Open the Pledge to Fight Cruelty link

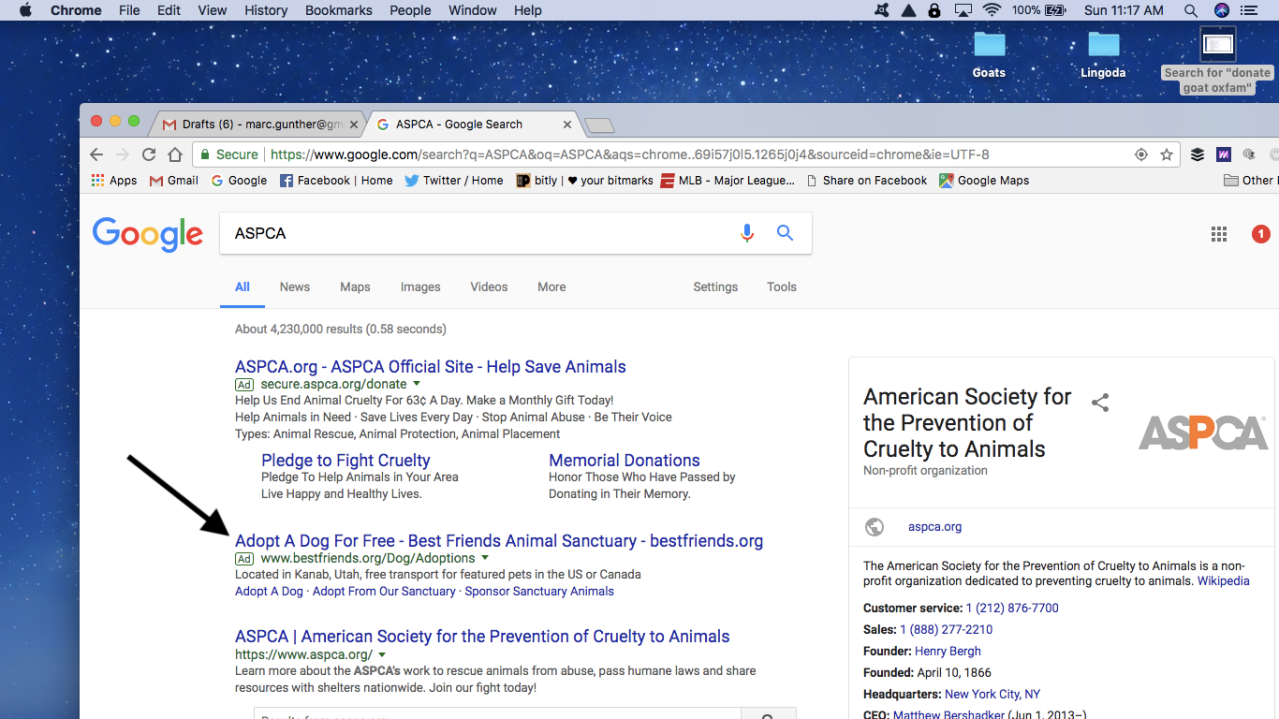click(345, 460)
